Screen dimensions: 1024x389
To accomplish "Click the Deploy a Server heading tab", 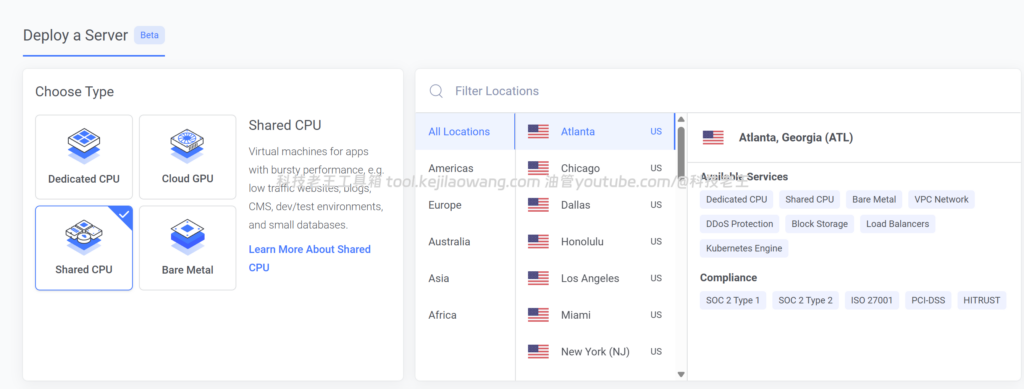I will [76, 35].
